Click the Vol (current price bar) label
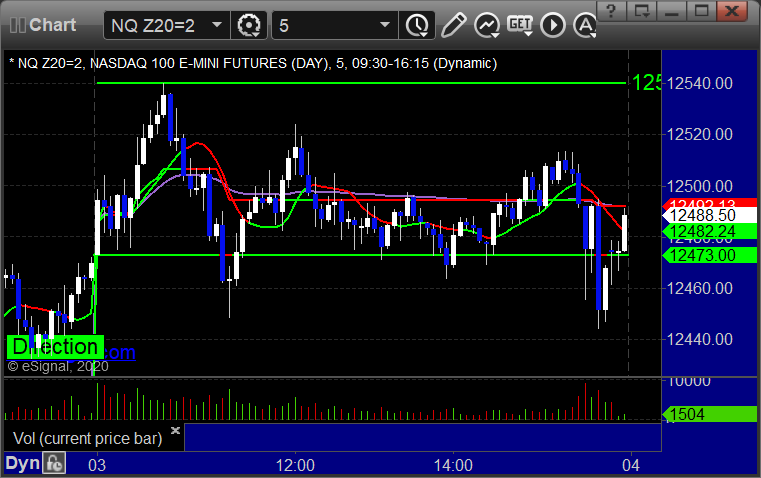The image size is (761, 478). 88,439
